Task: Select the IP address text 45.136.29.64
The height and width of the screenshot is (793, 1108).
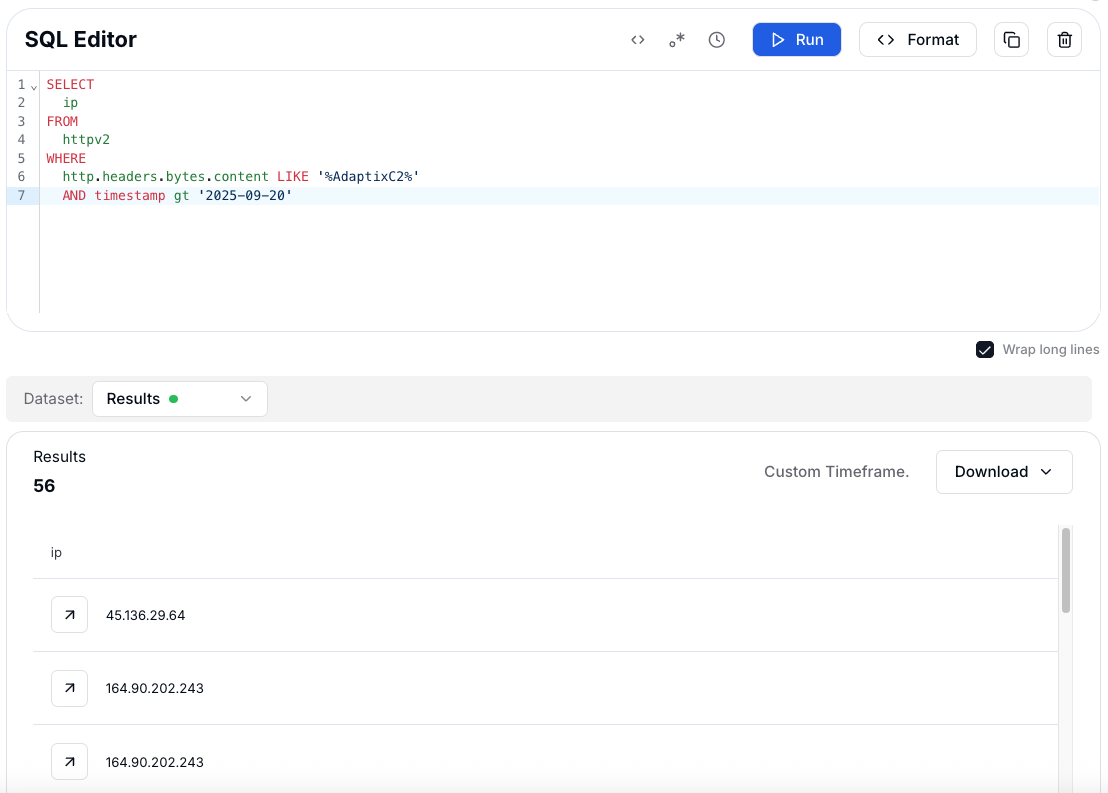Action: 145,615
